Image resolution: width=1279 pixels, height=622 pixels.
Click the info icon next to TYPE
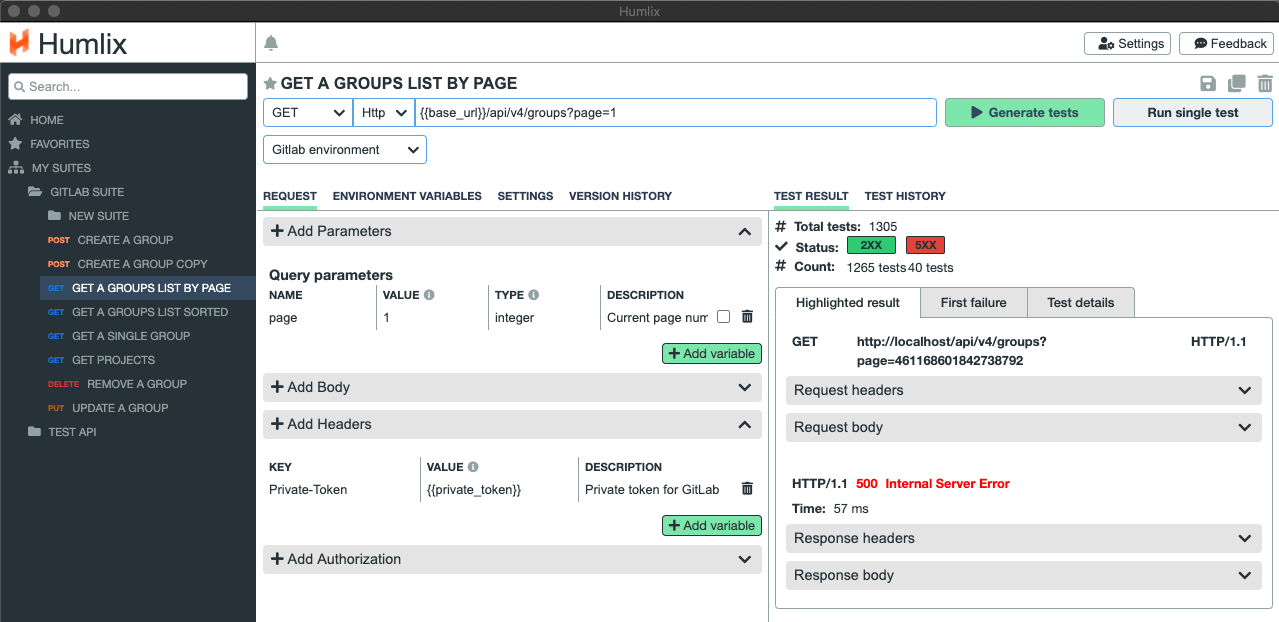point(534,295)
